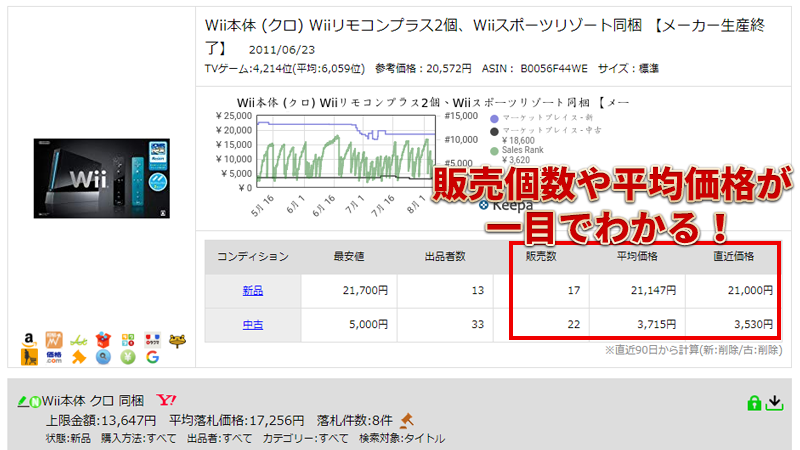
Task: Click the seller count 33 cell
Action: (445, 324)
